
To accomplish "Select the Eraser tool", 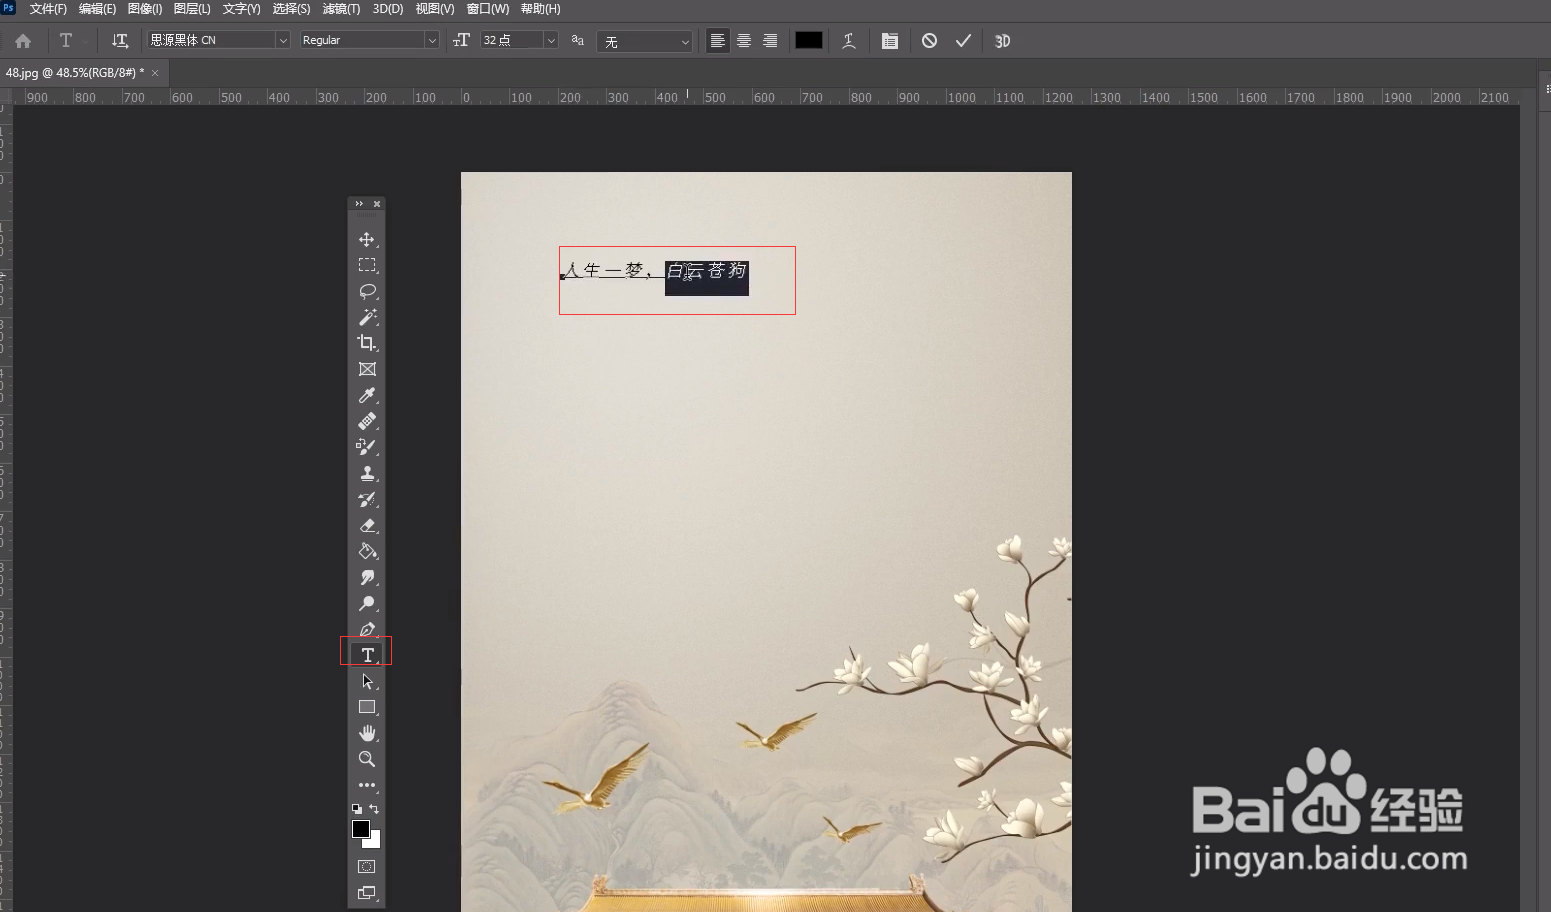I will point(367,525).
